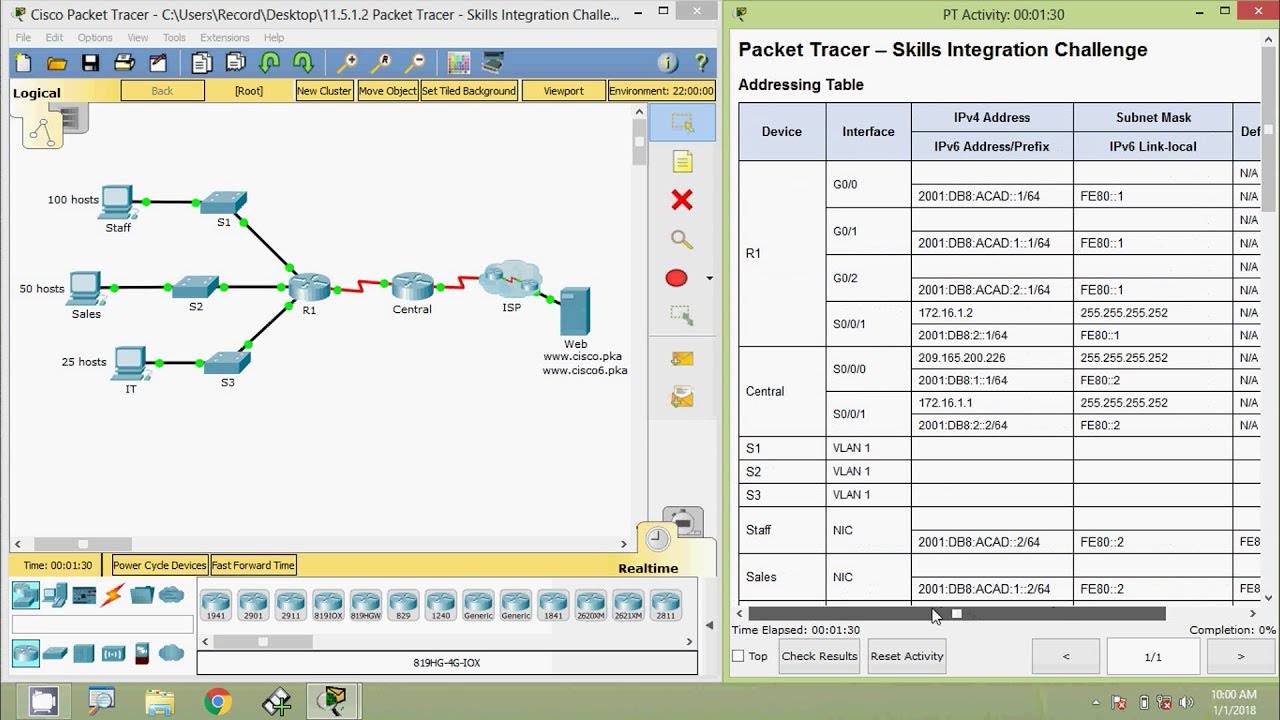
Task: Toggle the Top checkbox in PT Activity
Action: 738,656
